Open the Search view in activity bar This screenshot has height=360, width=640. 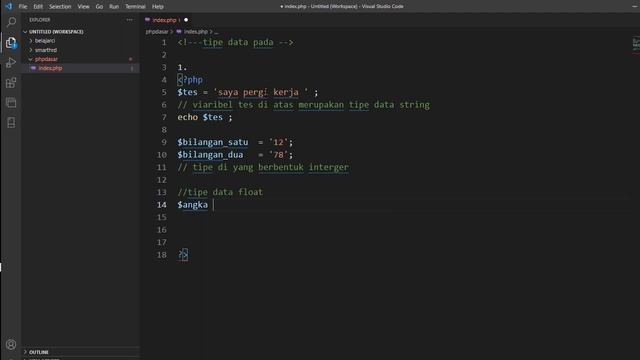(11, 22)
